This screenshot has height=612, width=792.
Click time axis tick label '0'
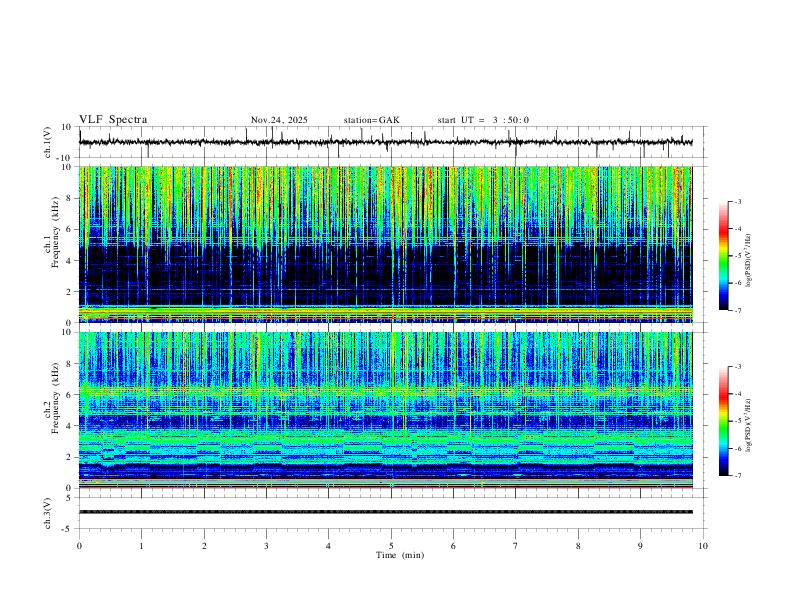pos(79,546)
